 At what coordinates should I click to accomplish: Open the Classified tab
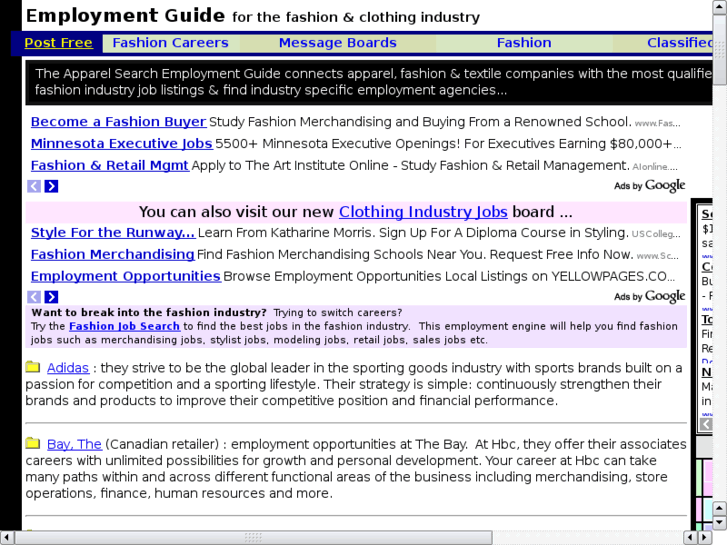(x=680, y=43)
